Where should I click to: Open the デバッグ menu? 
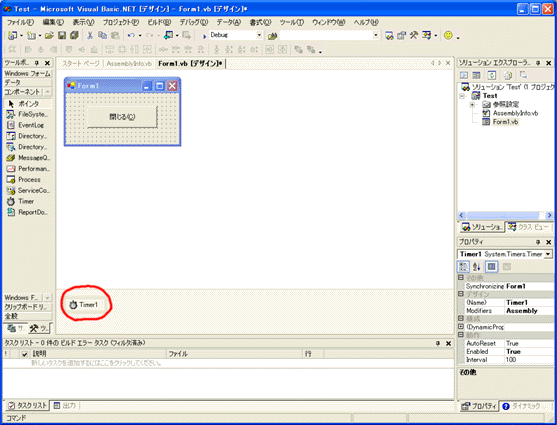click(193, 22)
